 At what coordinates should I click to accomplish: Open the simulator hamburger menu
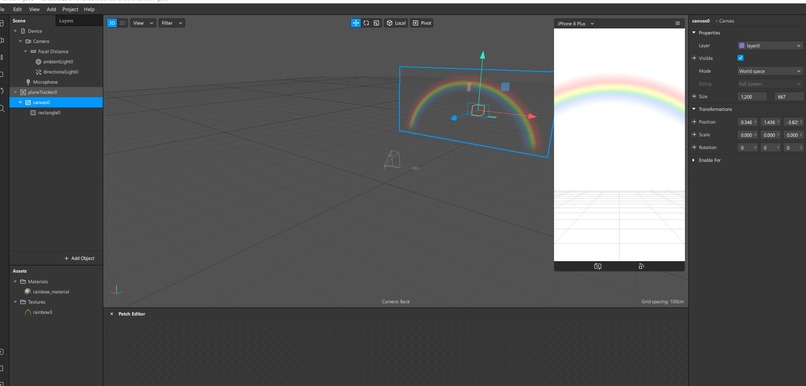(x=677, y=24)
